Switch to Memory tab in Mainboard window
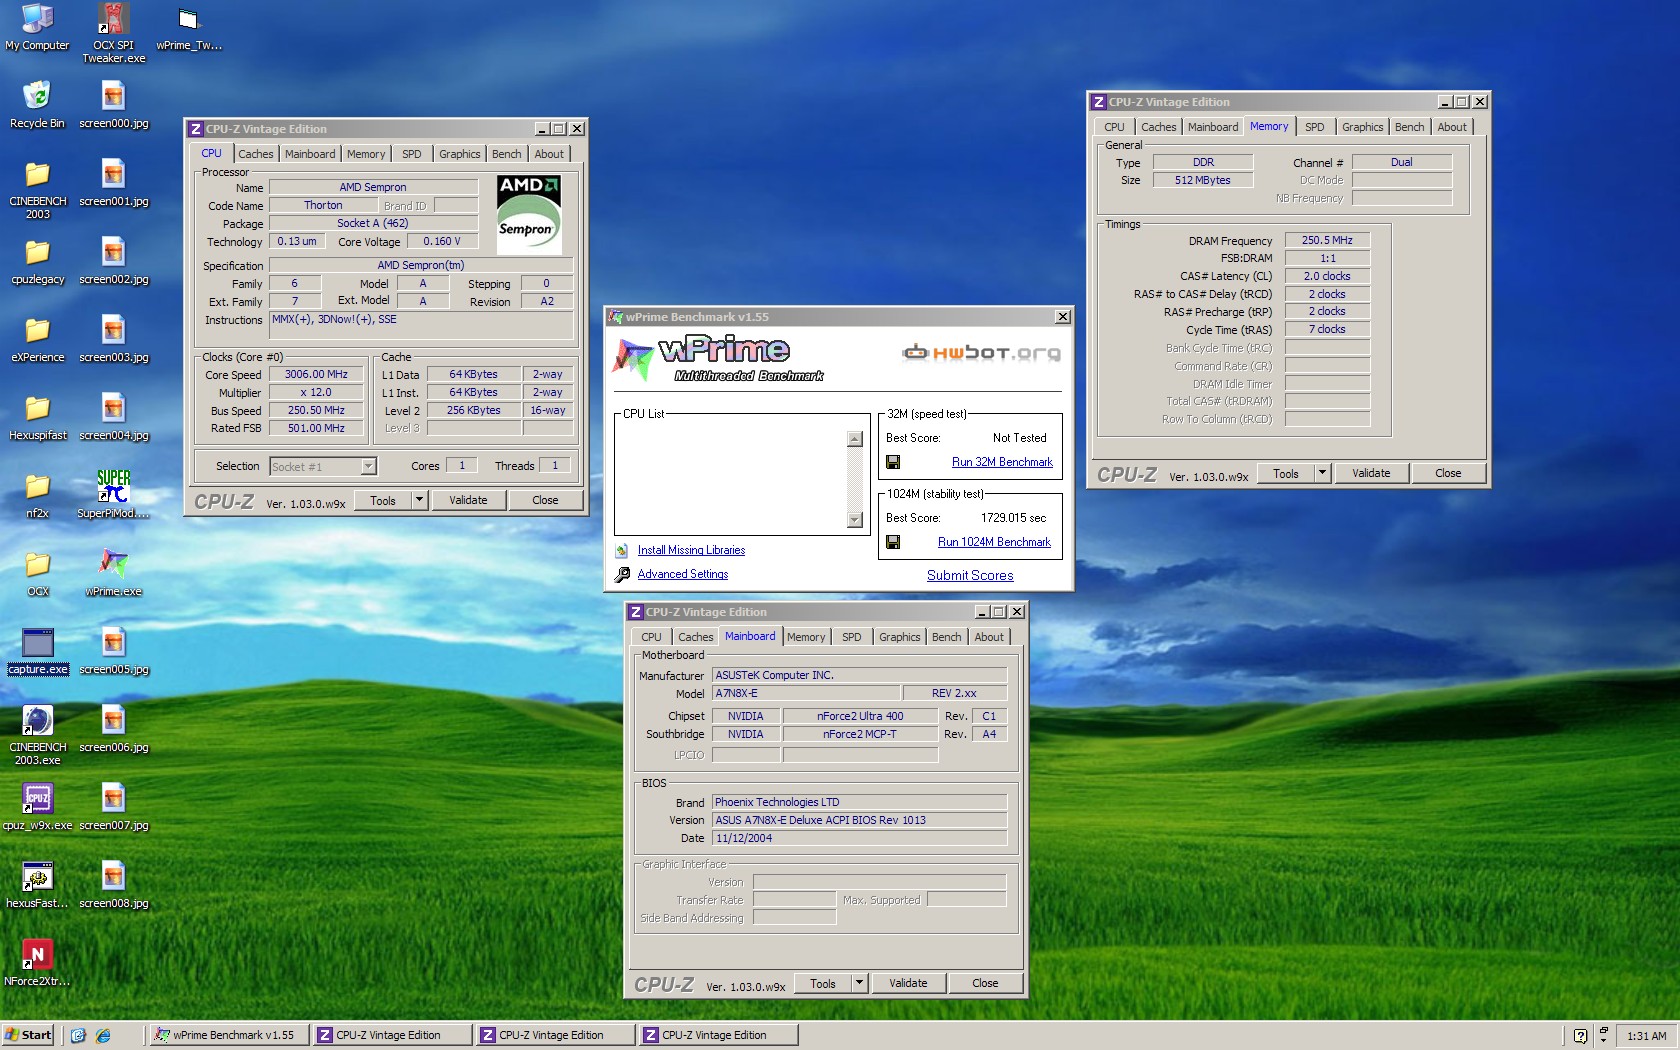Screen dimensions: 1680x1050 pyautogui.click(x=806, y=637)
